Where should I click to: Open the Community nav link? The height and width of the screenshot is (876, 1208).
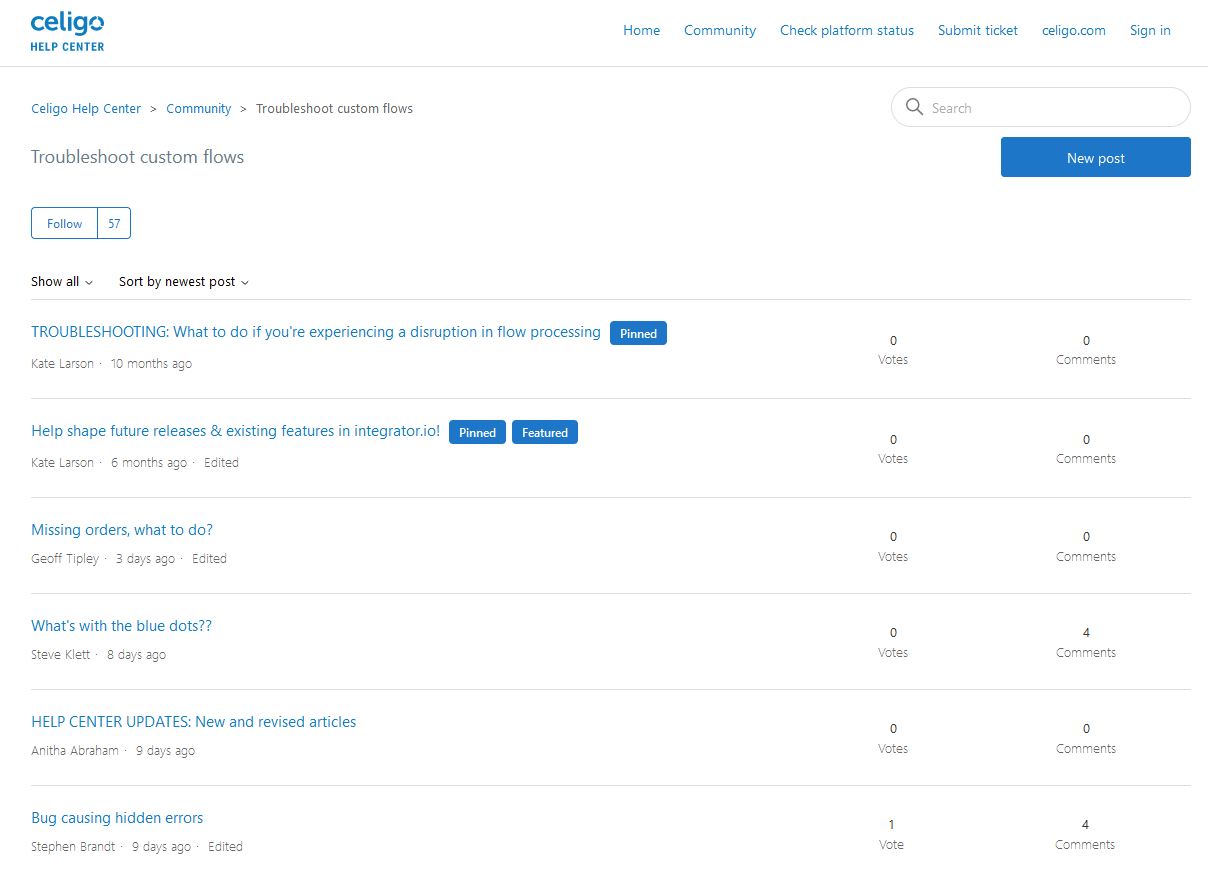[719, 31]
